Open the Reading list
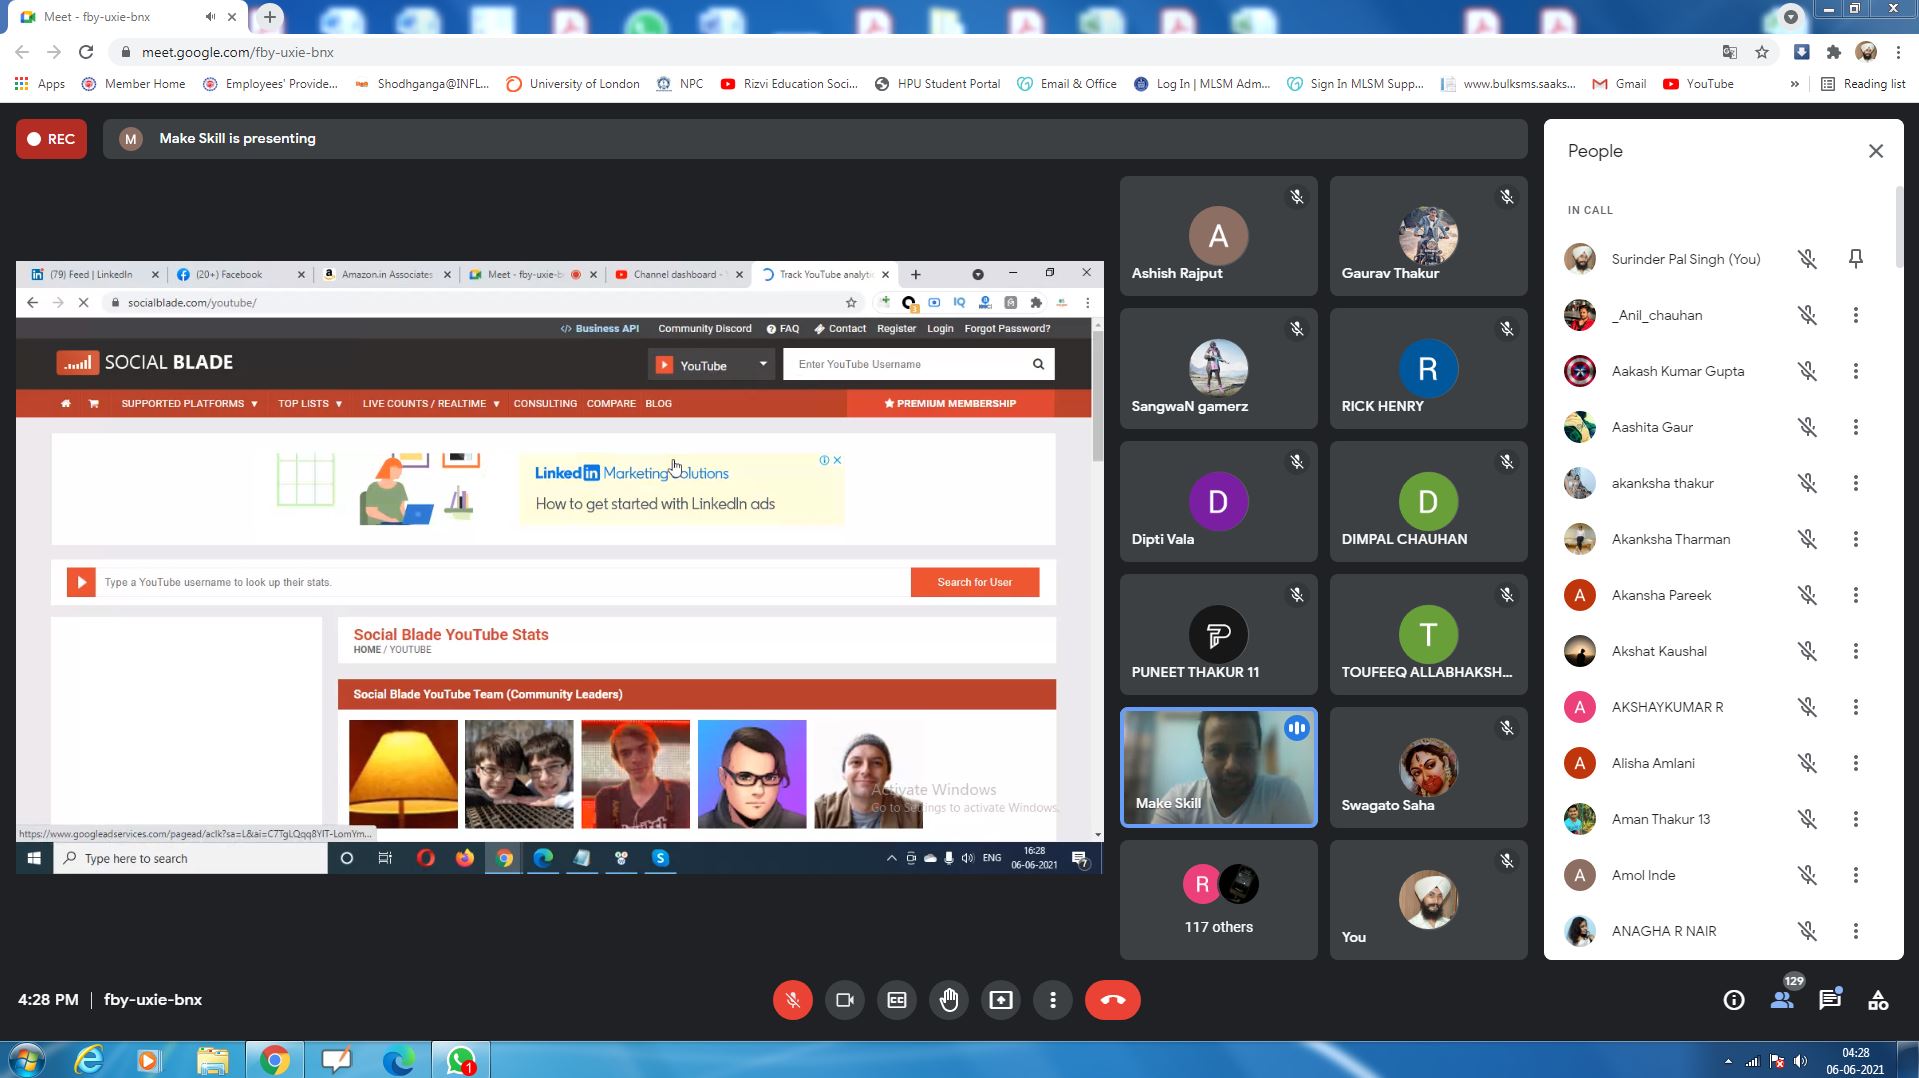 coord(1863,84)
